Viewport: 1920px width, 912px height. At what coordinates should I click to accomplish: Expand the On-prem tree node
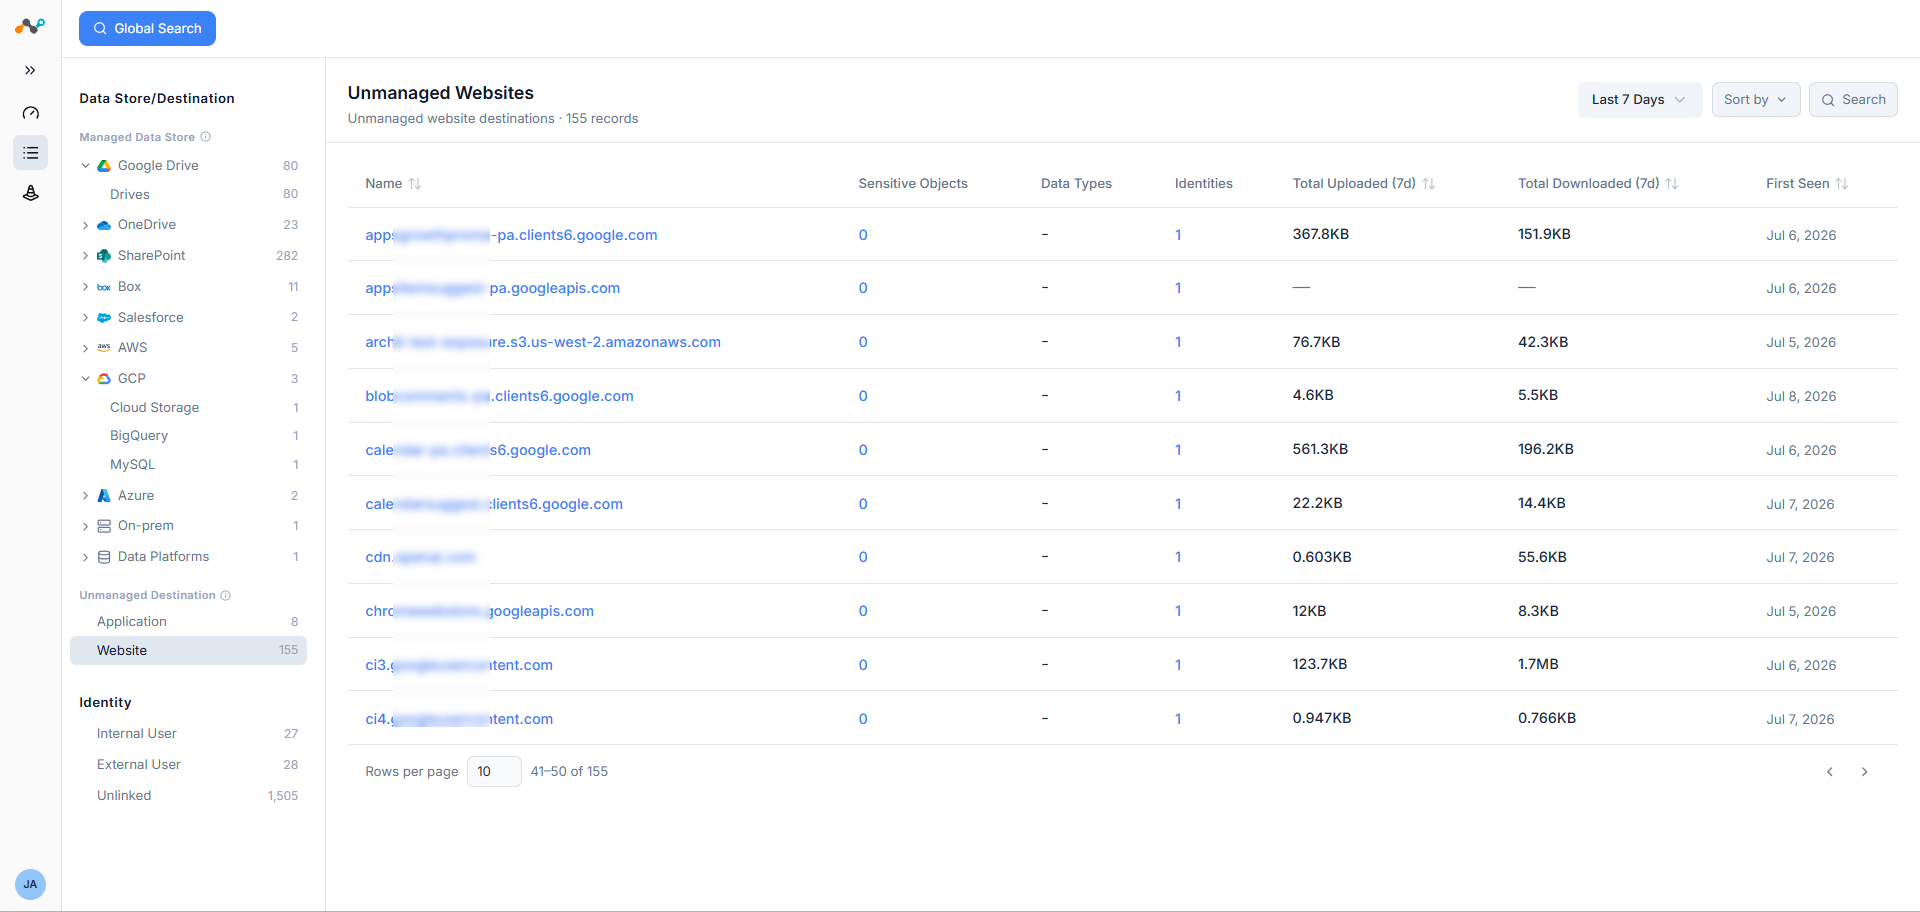point(85,526)
